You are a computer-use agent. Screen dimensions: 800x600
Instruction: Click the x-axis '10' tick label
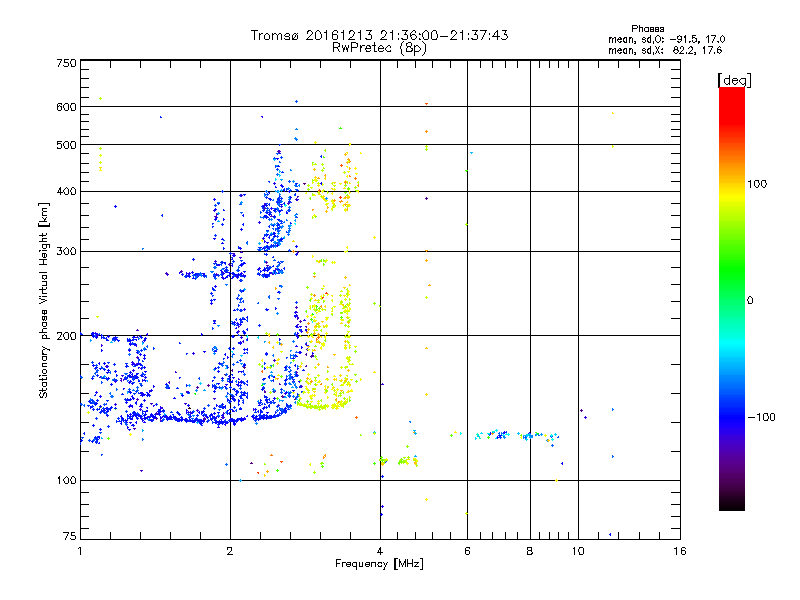(x=578, y=551)
